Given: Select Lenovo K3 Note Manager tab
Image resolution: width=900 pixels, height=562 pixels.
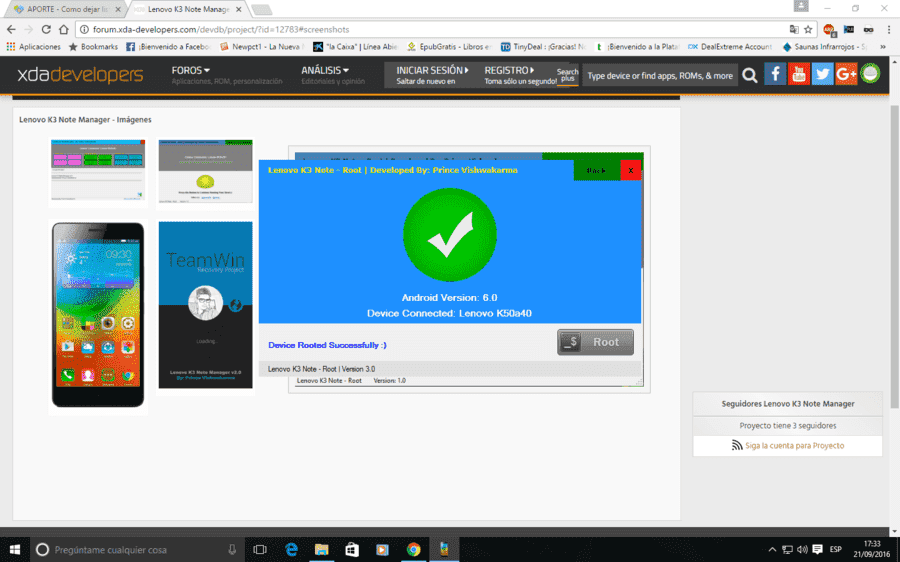Looking at the screenshot, I should (189, 9).
